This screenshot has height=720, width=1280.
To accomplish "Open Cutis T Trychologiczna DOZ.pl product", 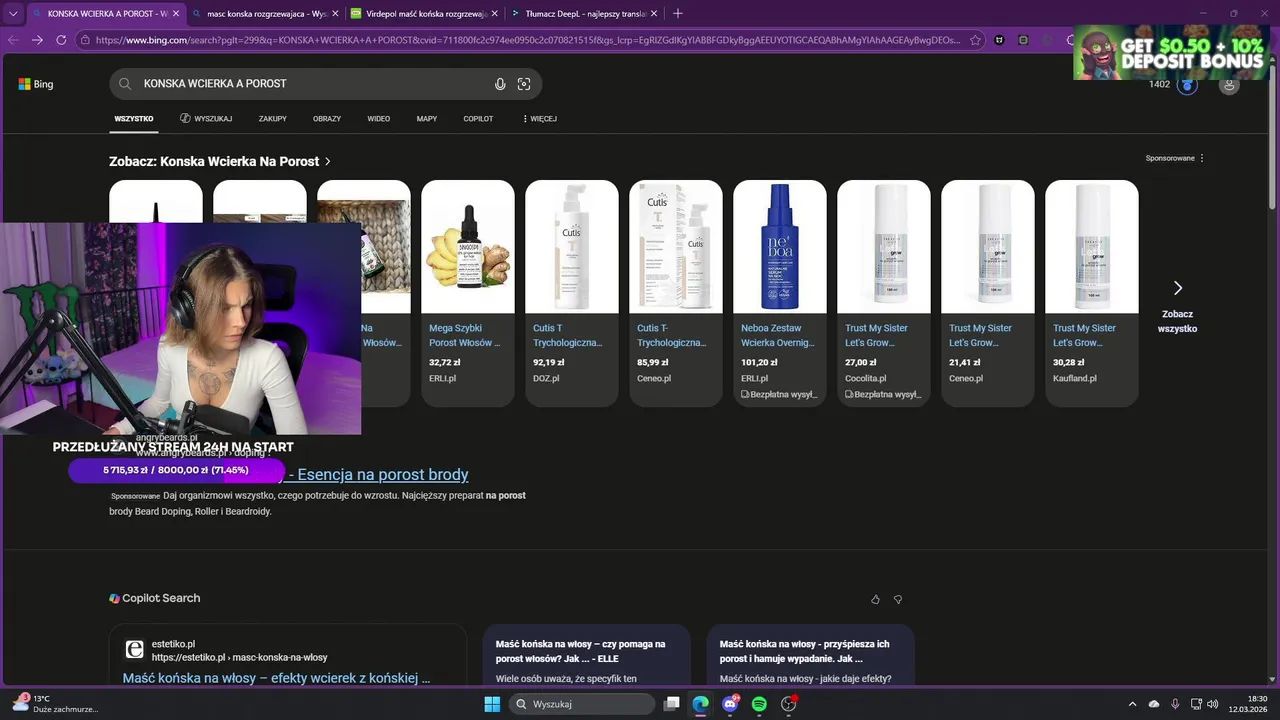I will click(x=572, y=293).
